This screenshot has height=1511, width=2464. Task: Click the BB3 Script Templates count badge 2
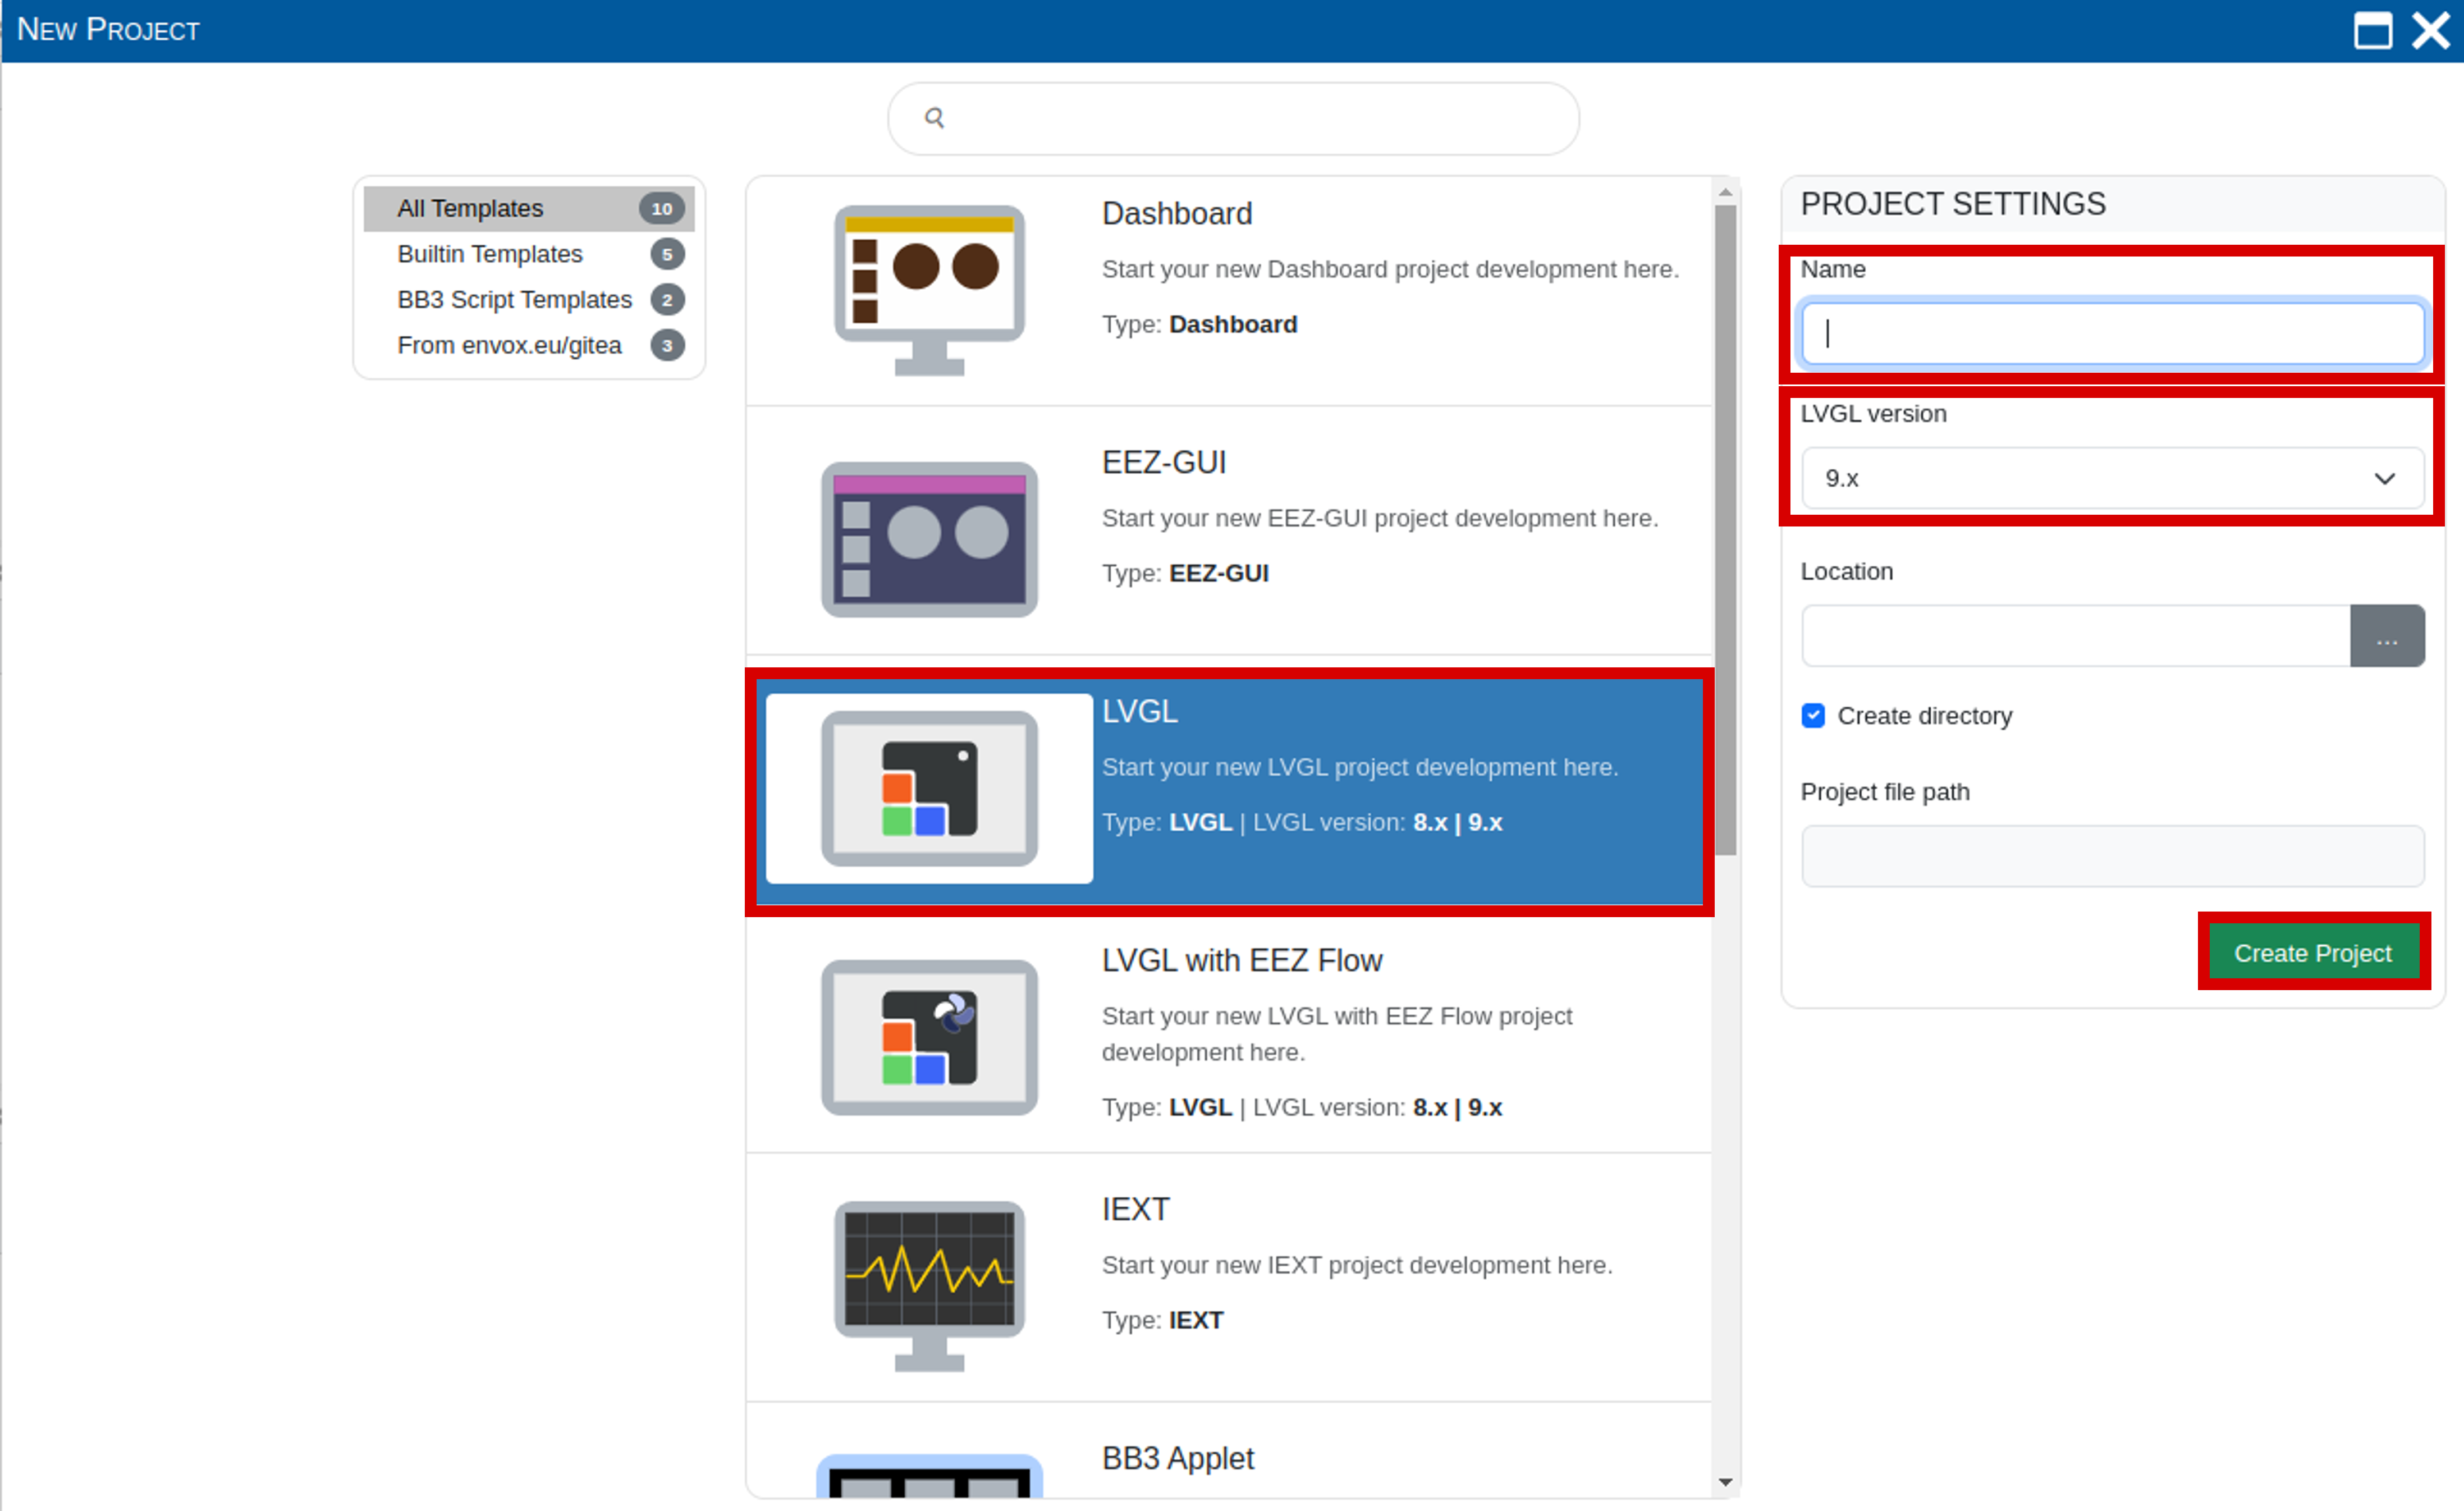pyautogui.click(x=667, y=299)
